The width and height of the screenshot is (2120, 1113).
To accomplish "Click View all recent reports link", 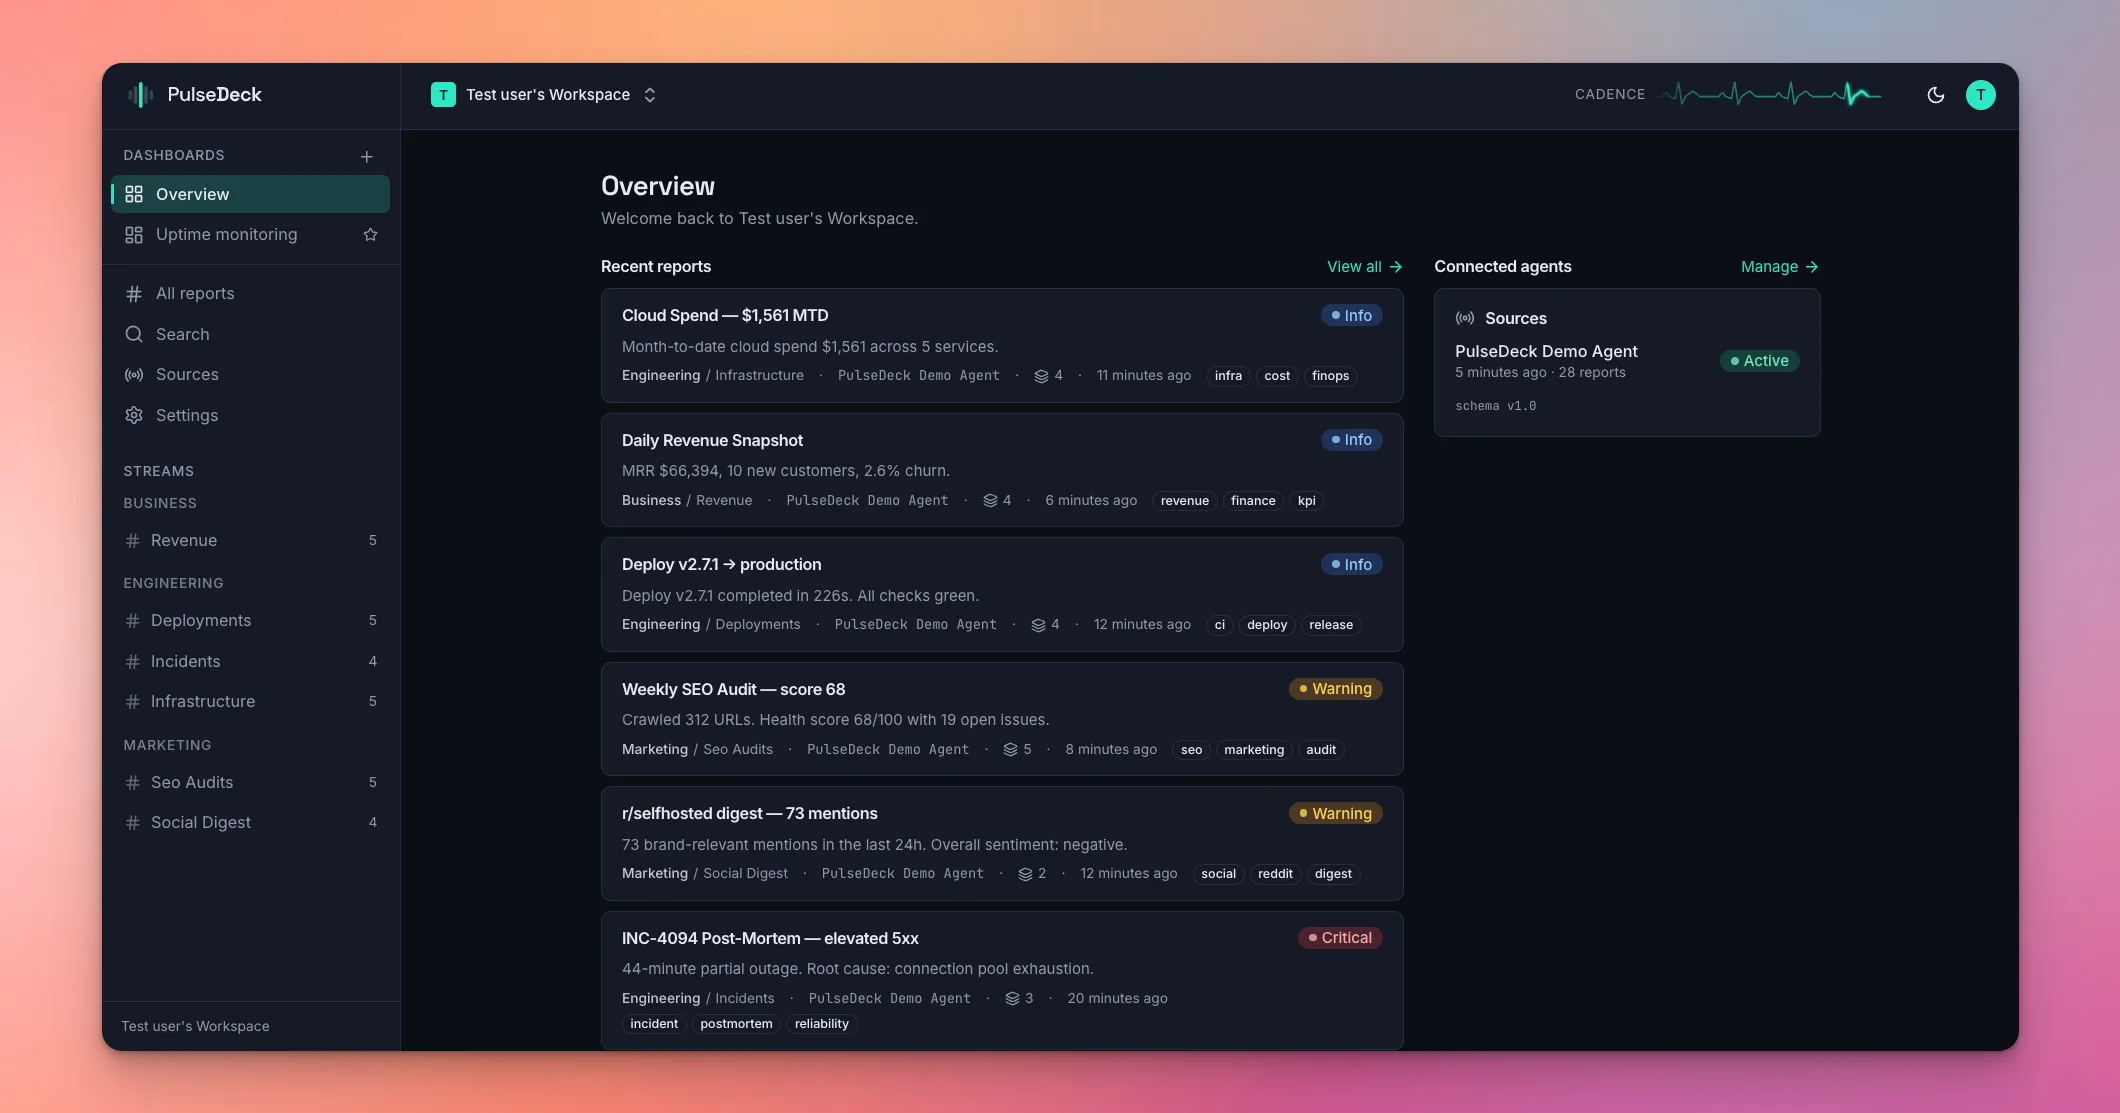I will pos(1364,266).
